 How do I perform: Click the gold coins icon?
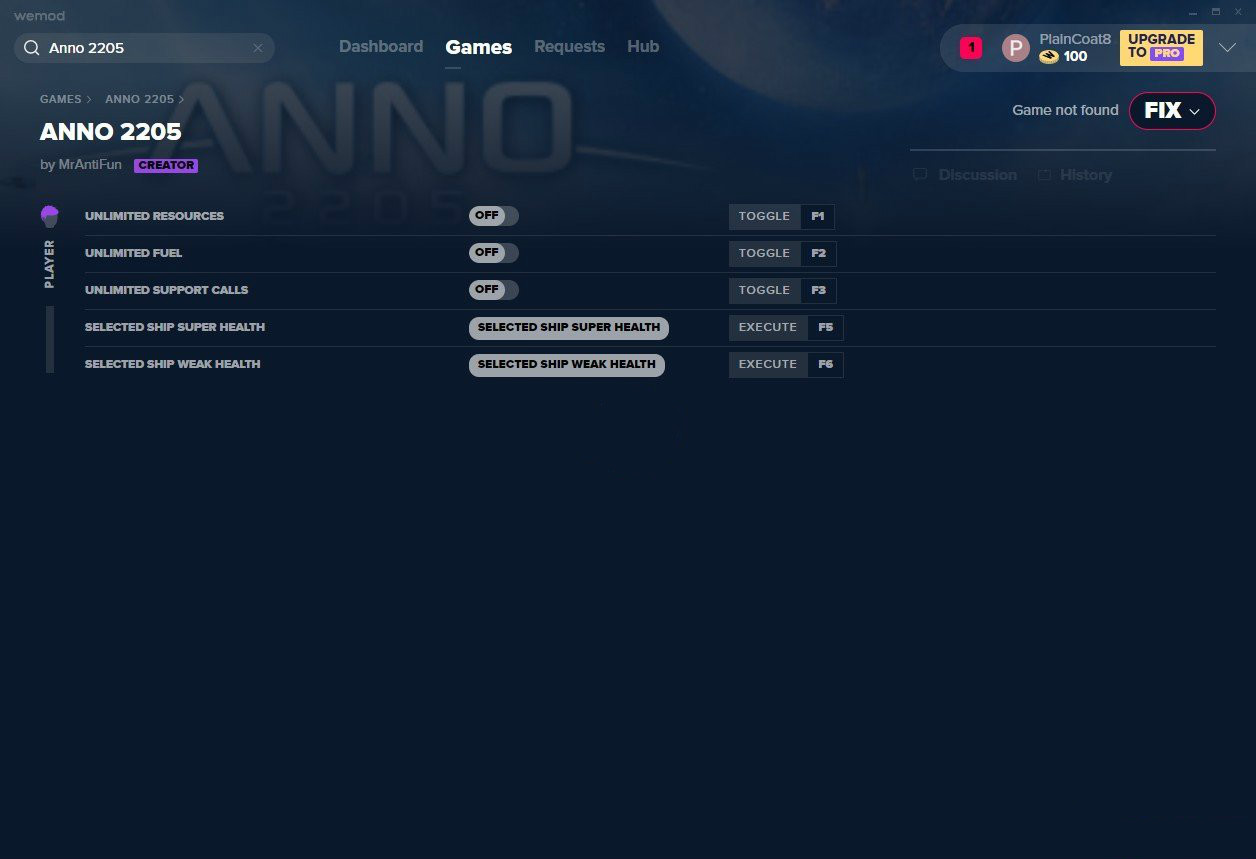pos(1048,57)
